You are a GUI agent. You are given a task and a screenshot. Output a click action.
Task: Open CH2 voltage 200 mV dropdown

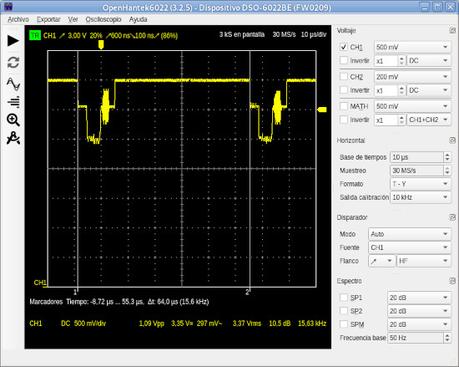click(x=412, y=77)
